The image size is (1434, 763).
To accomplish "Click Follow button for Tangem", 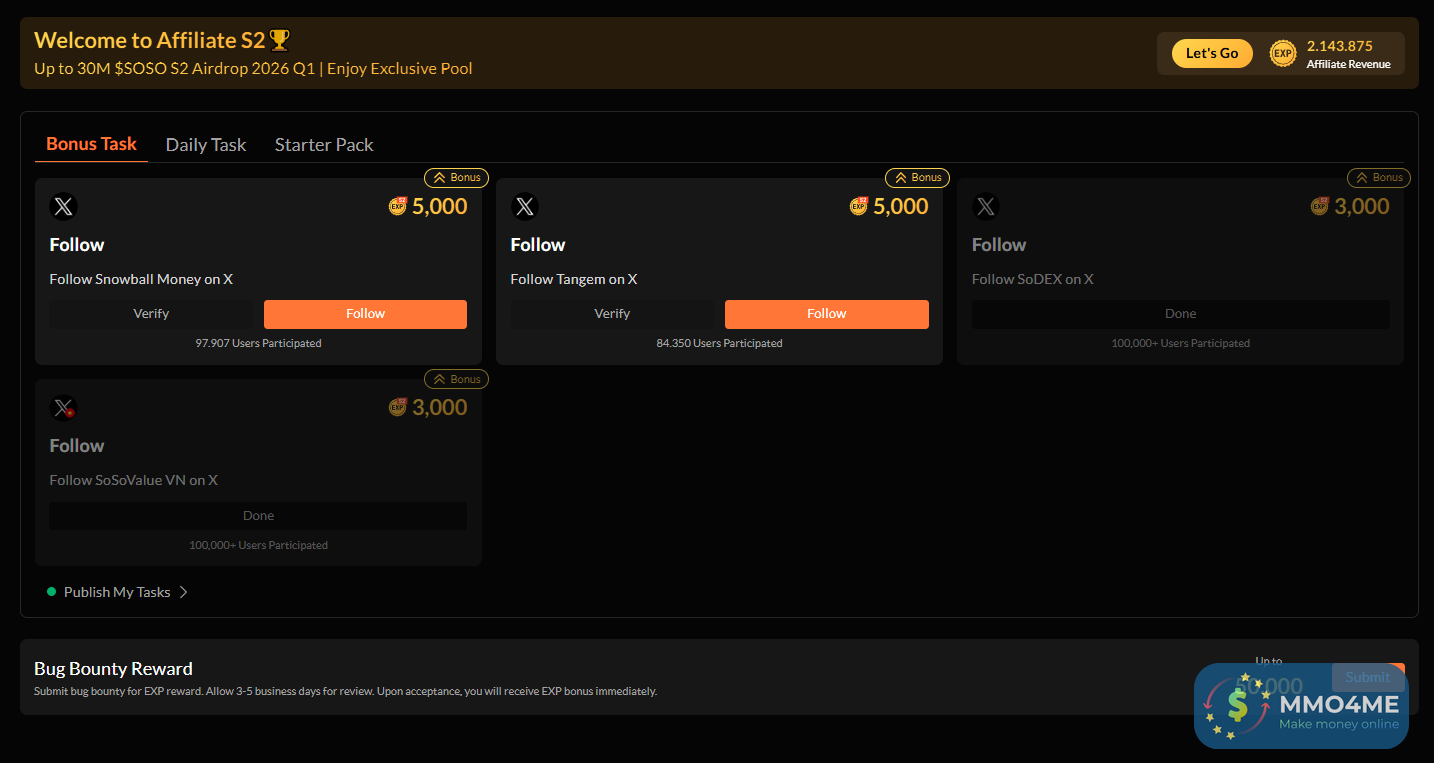I will (827, 314).
